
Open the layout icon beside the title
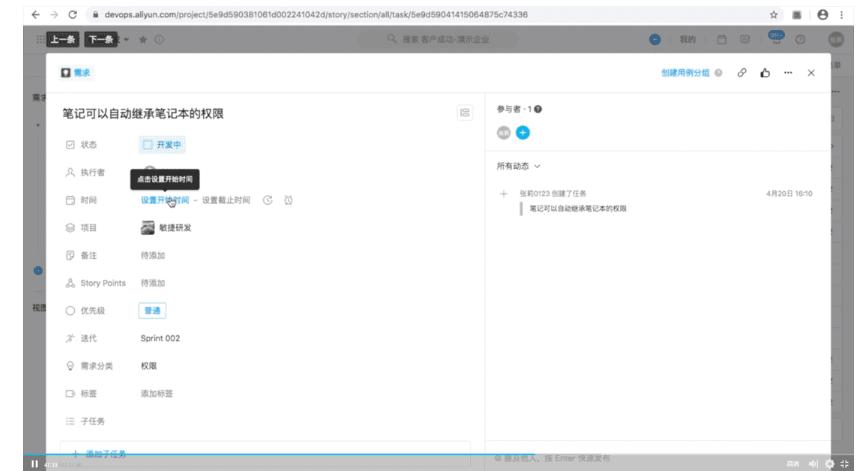pyautogui.click(x=465, y=113)
